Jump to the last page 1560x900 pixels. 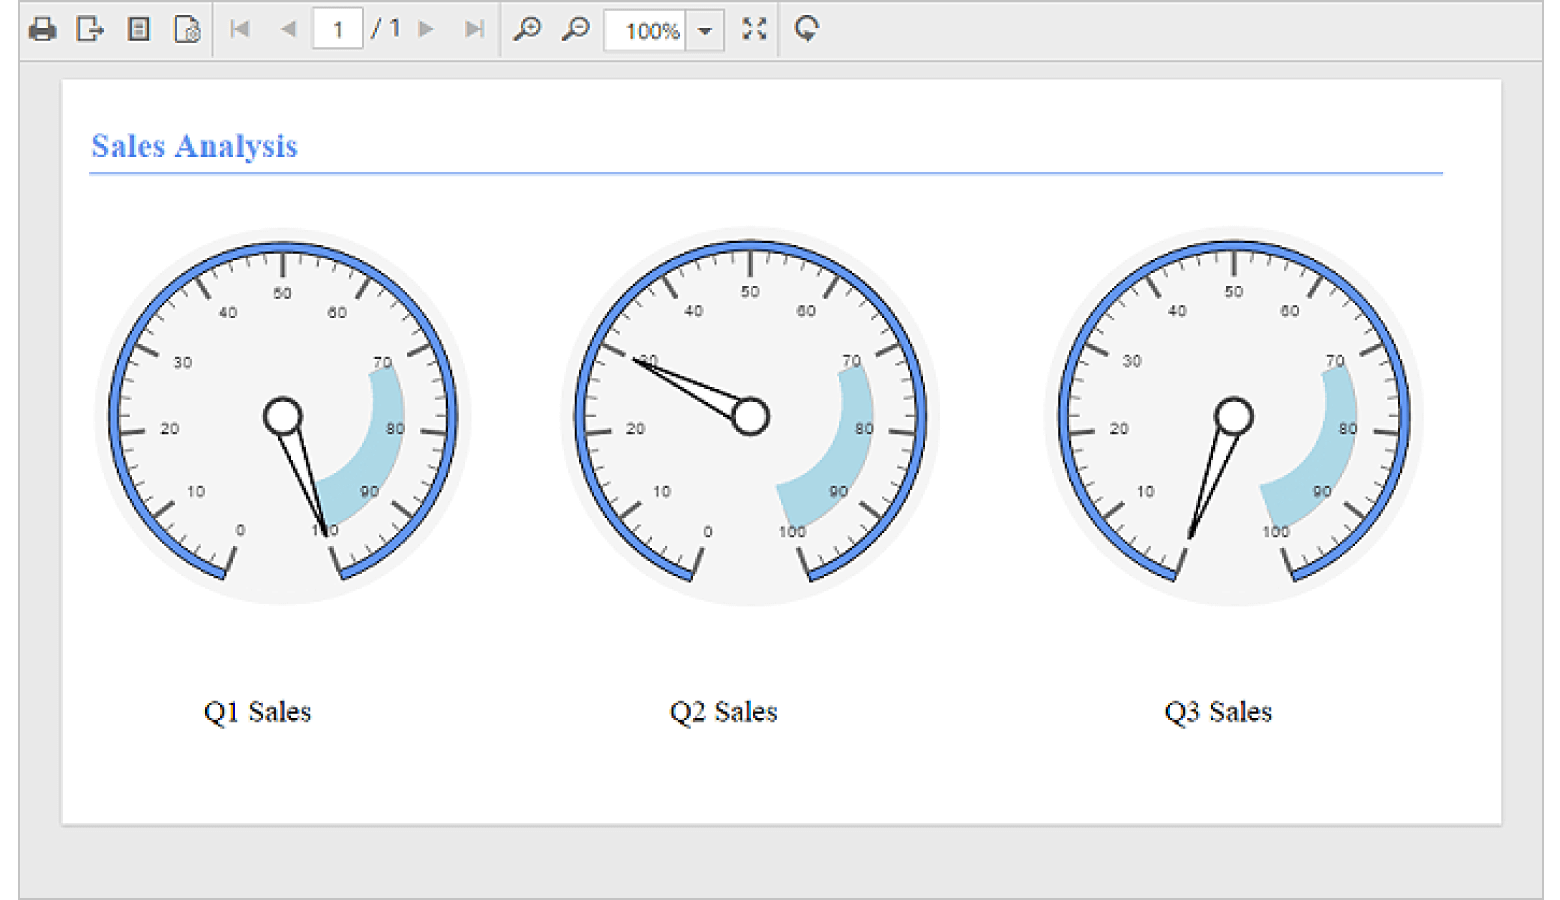(x=473, y=29)
